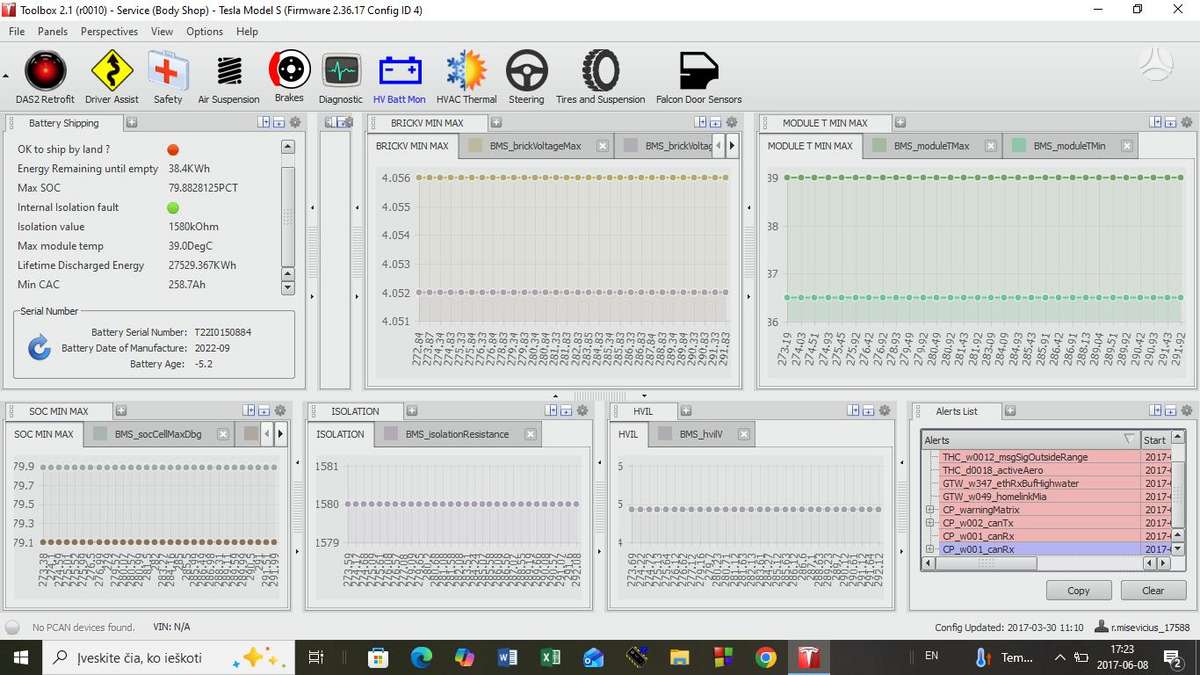Open BRICKV MIN MAX panel settings gear
This screenshot has width=1200, height=675.
tap(734, 123)
